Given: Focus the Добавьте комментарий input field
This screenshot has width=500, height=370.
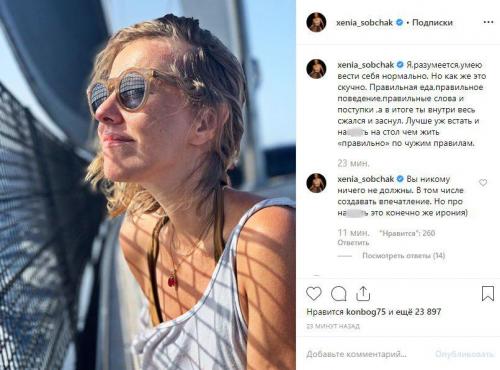Looking at the screenshot, I should point(356,354).
